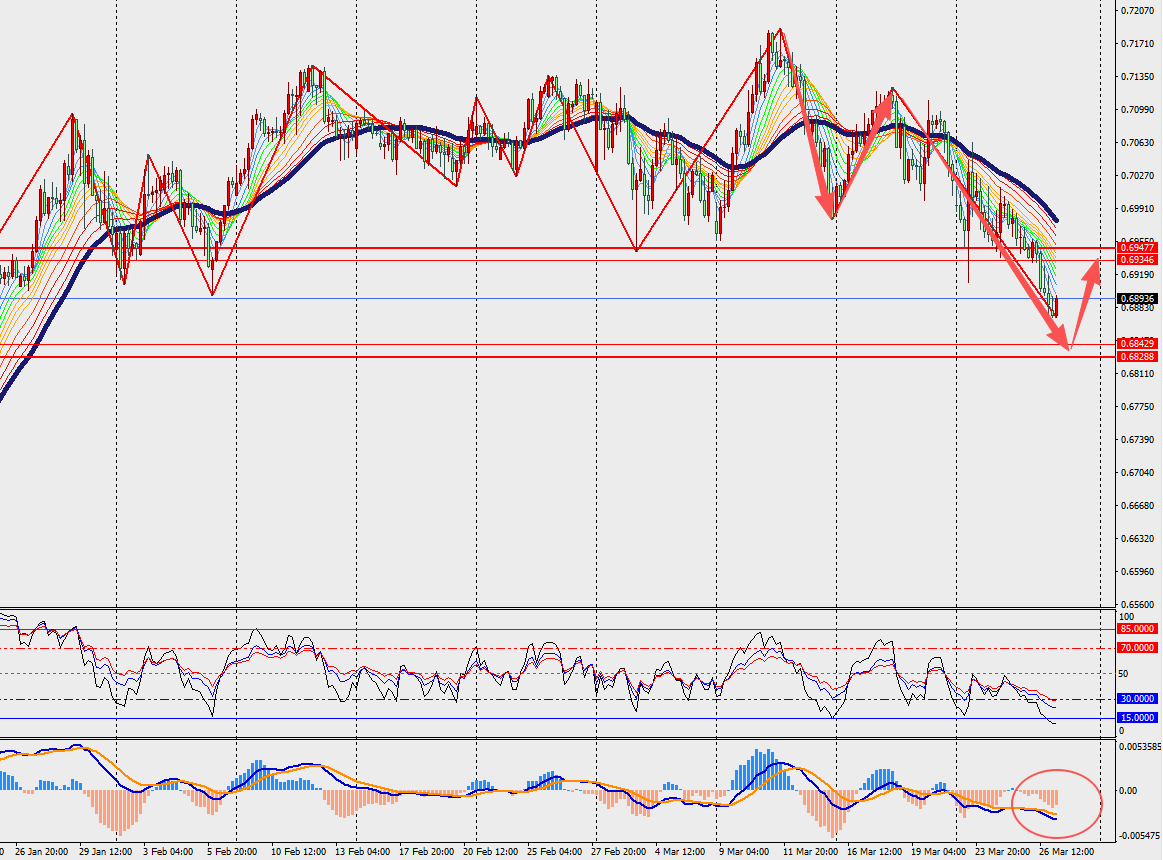Image resolution: width=1163 pixels, height=860 pixels.
Task: Click the 0.65604 value on the price scale
Action: click(x=1138, y=605)
